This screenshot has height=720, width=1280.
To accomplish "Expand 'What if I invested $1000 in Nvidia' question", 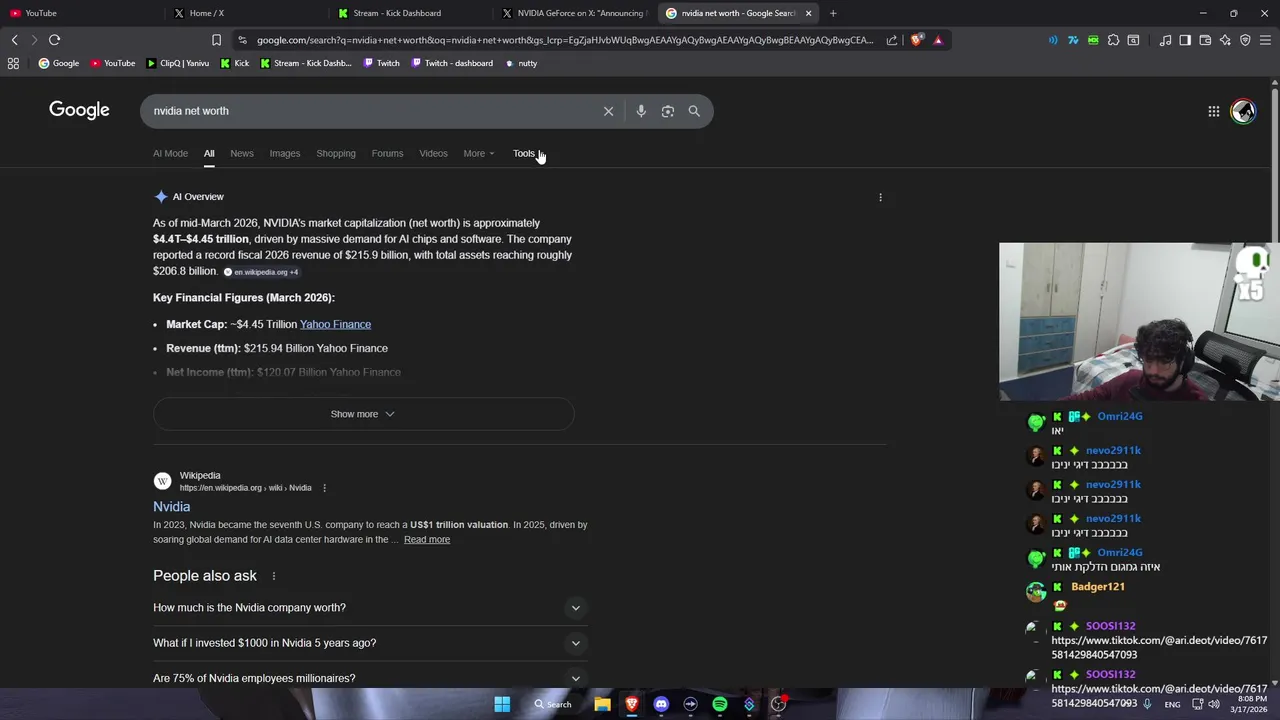I will (370, 643).
